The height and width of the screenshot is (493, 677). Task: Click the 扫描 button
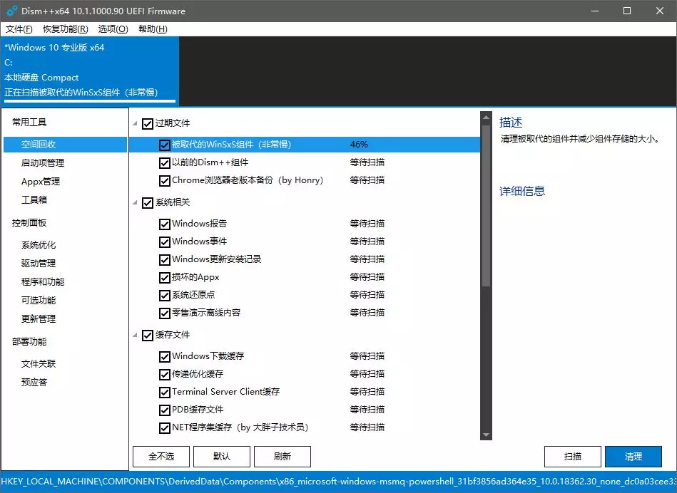(573, 456)
